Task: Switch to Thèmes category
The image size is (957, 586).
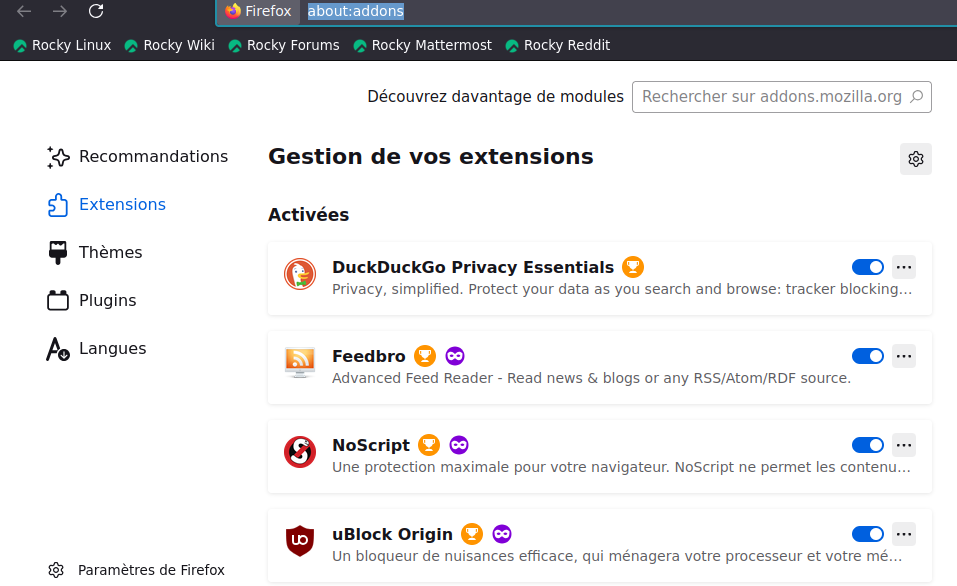Action: 95,253
